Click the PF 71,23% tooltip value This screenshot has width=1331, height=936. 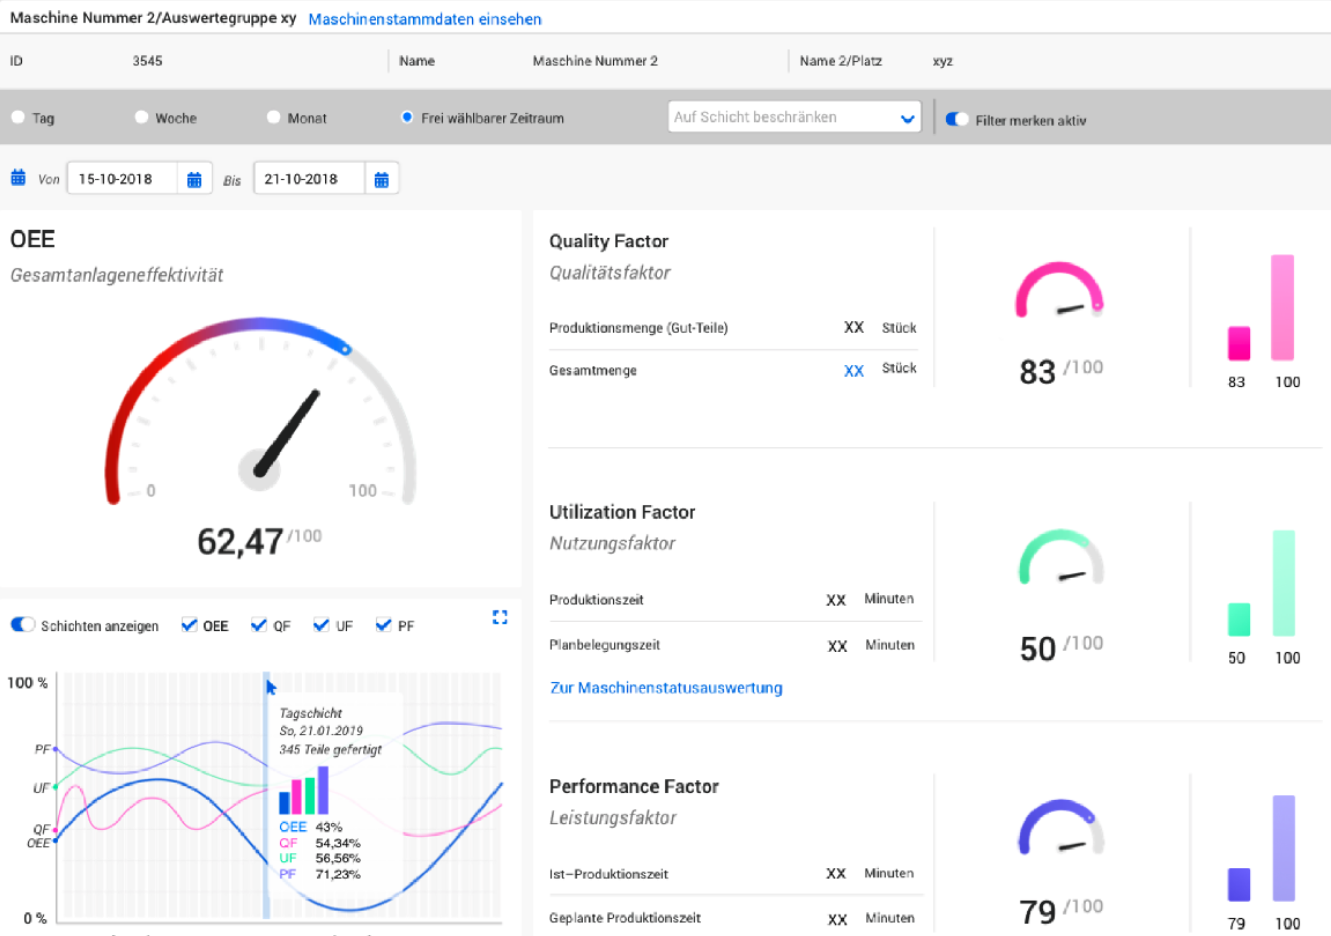click(x=338, y=874)
